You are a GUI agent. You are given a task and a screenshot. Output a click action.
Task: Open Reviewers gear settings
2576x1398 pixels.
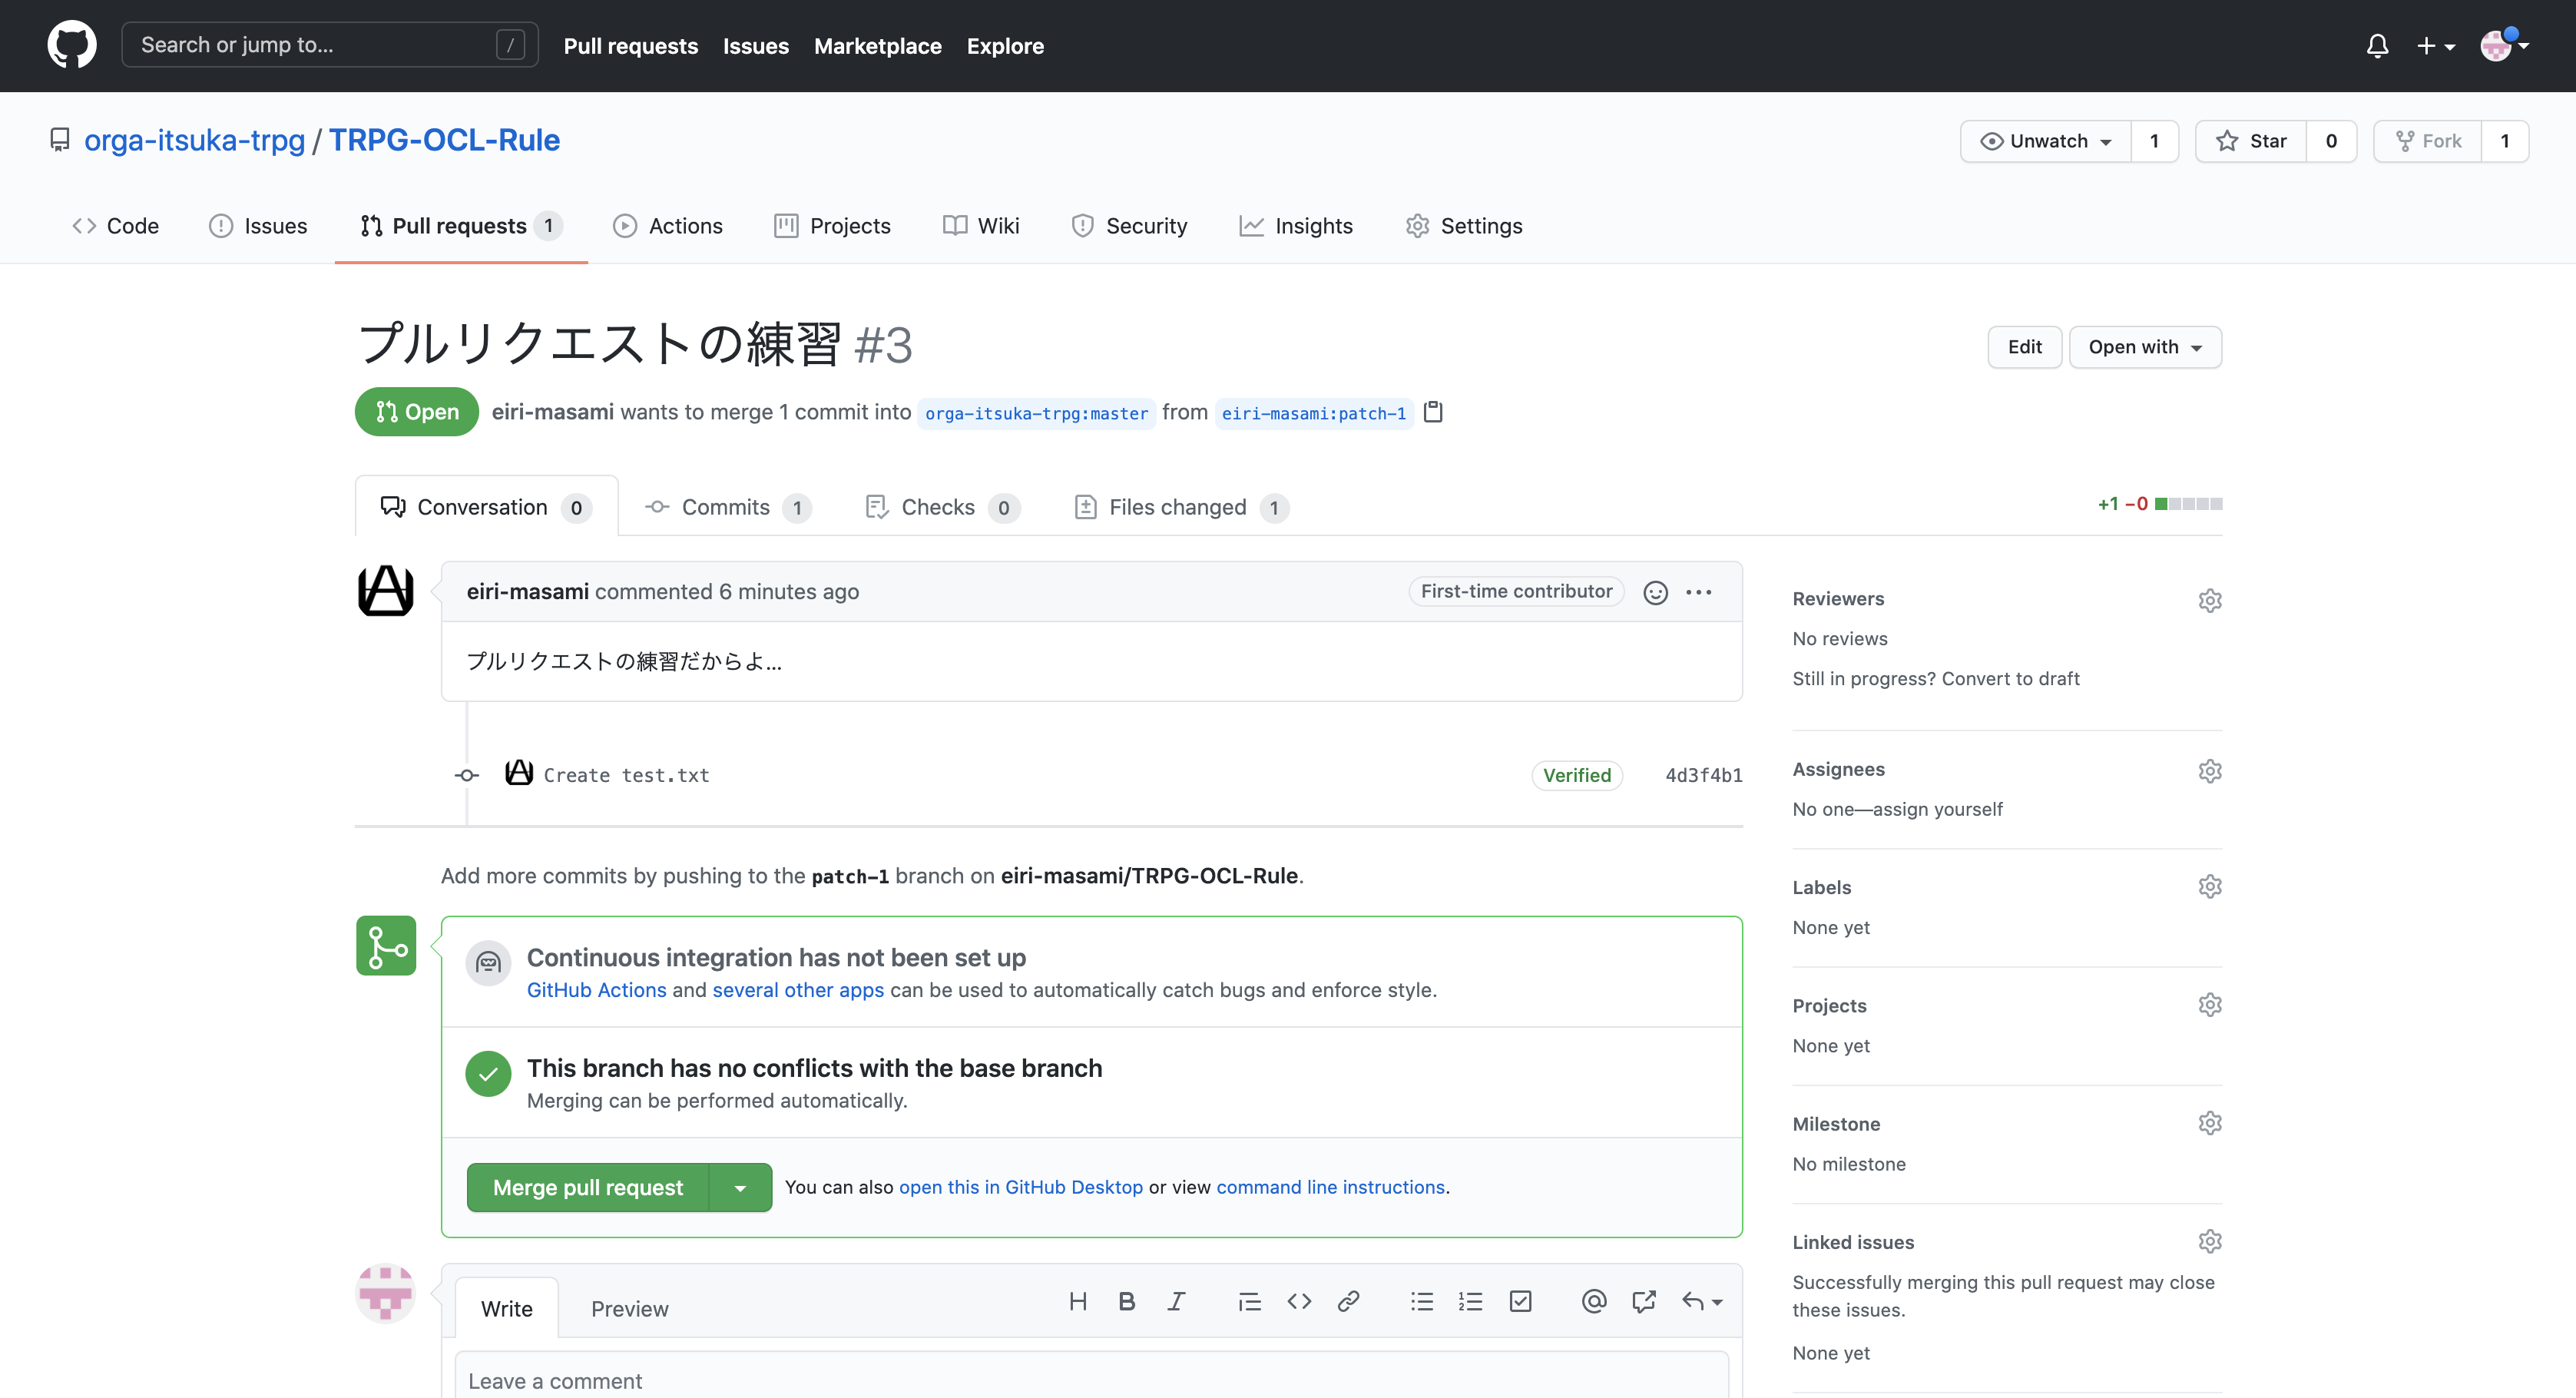tap(2209, 600)
